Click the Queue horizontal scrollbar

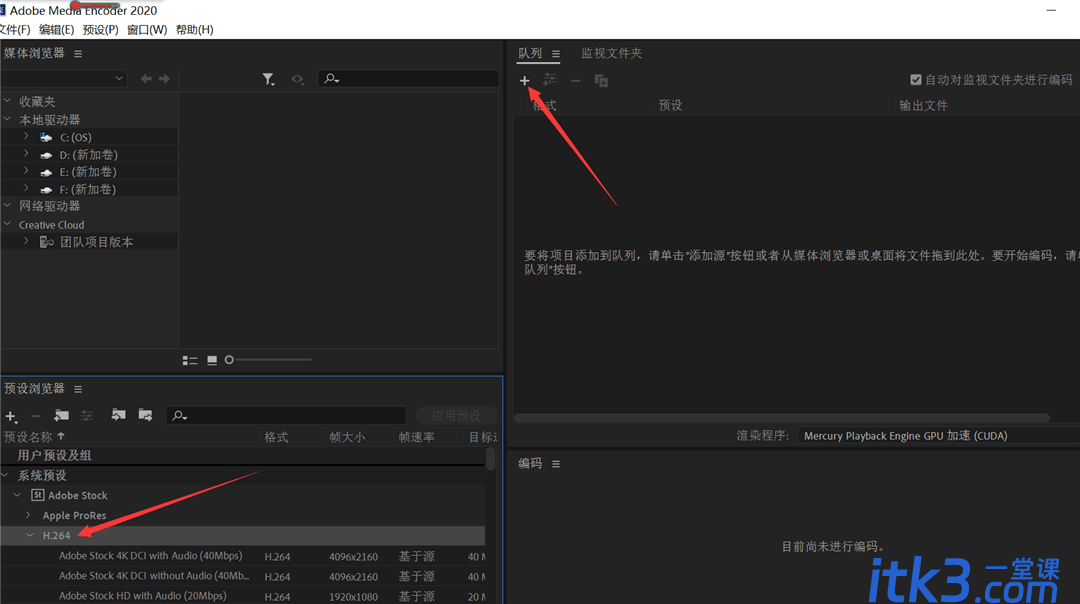tap(782, 418)
